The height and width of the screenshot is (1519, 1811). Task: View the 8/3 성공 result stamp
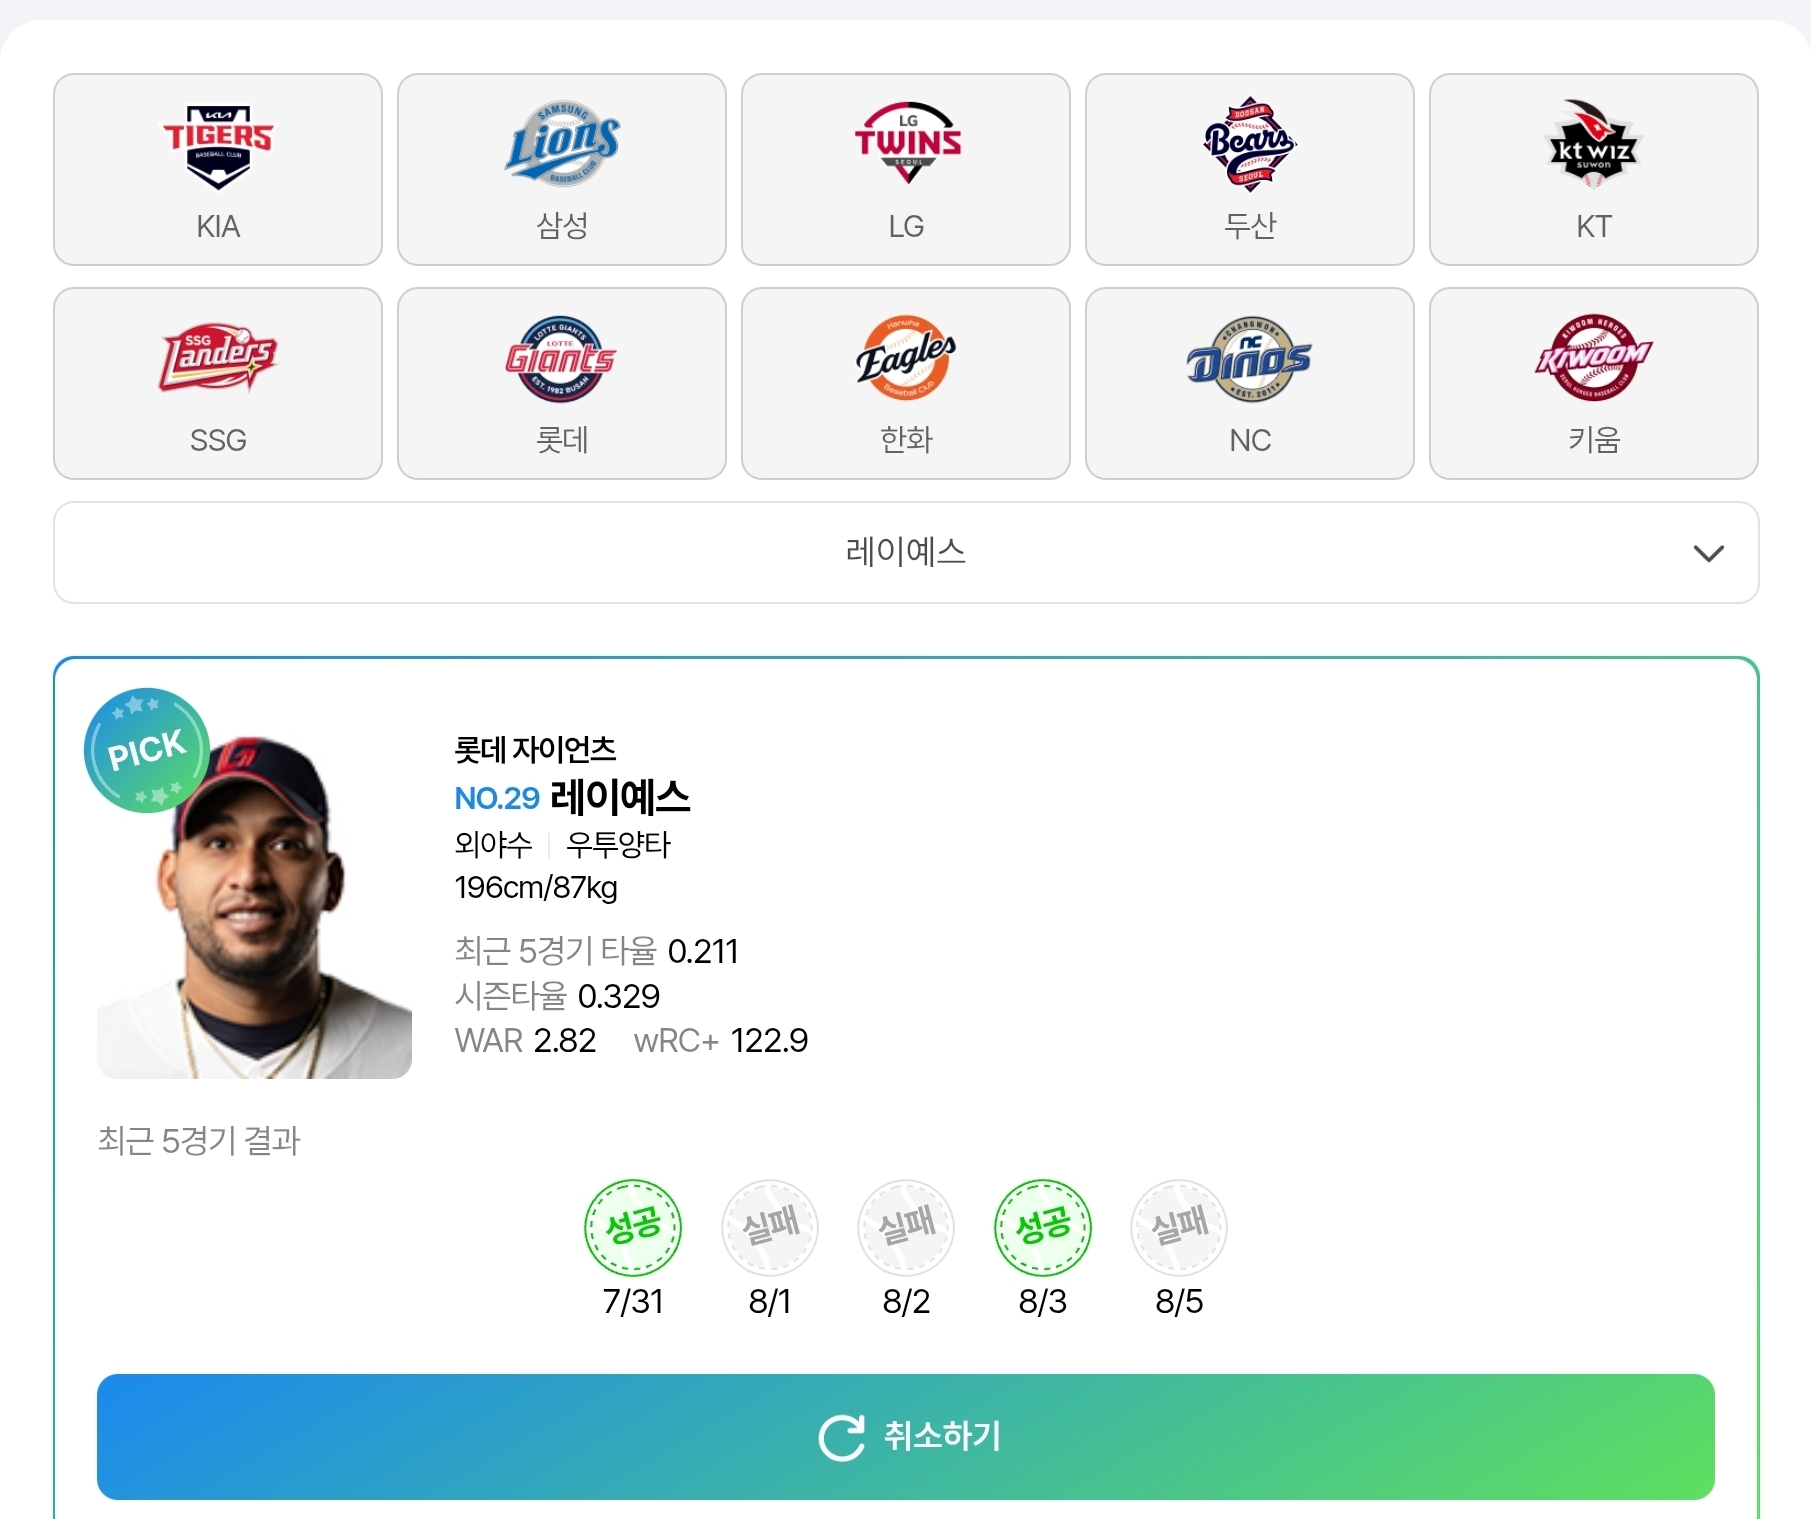coord(1043,1227)
